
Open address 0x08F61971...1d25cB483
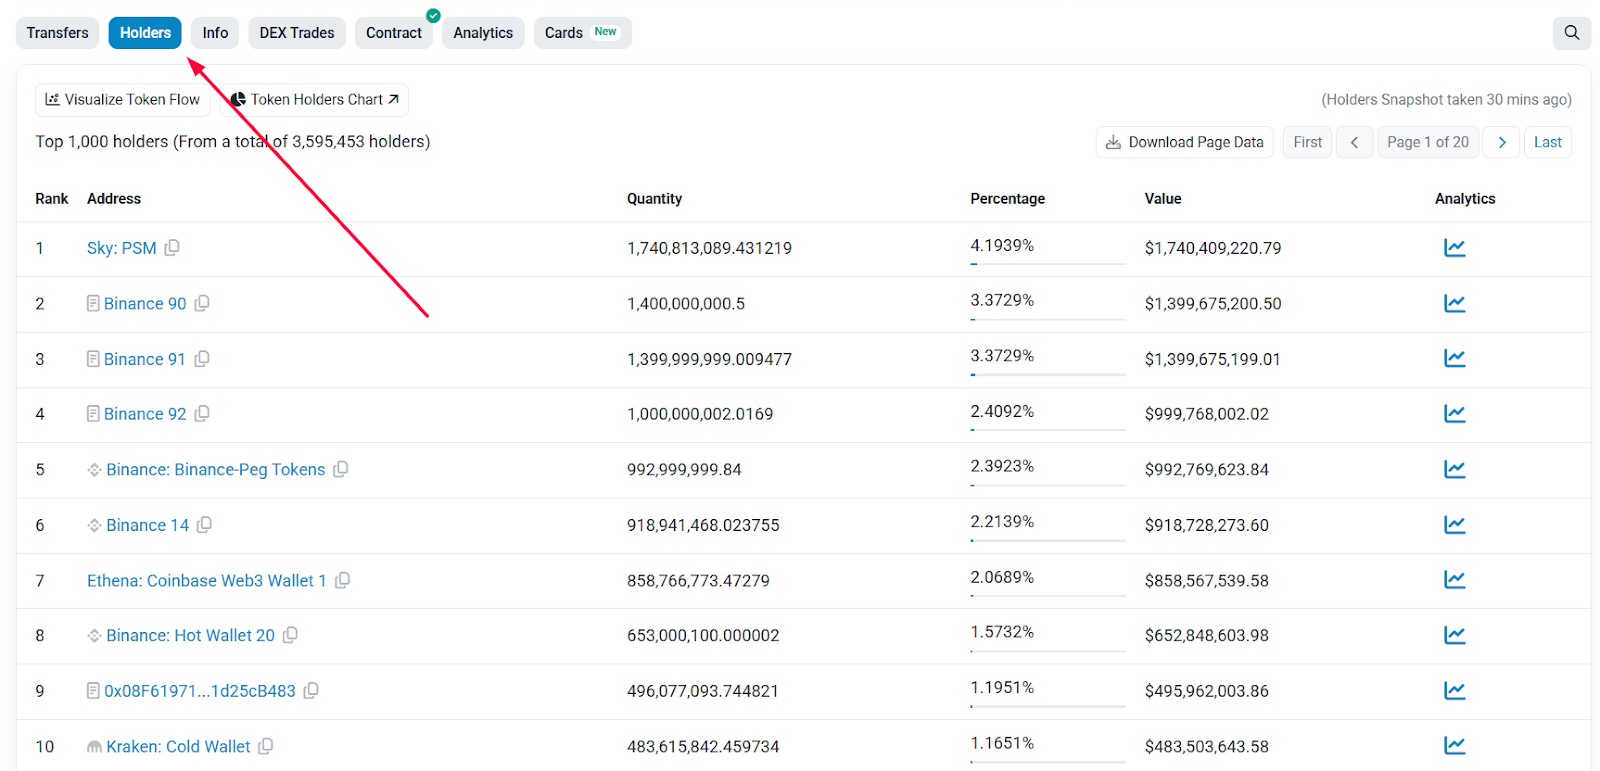point(200,691)
